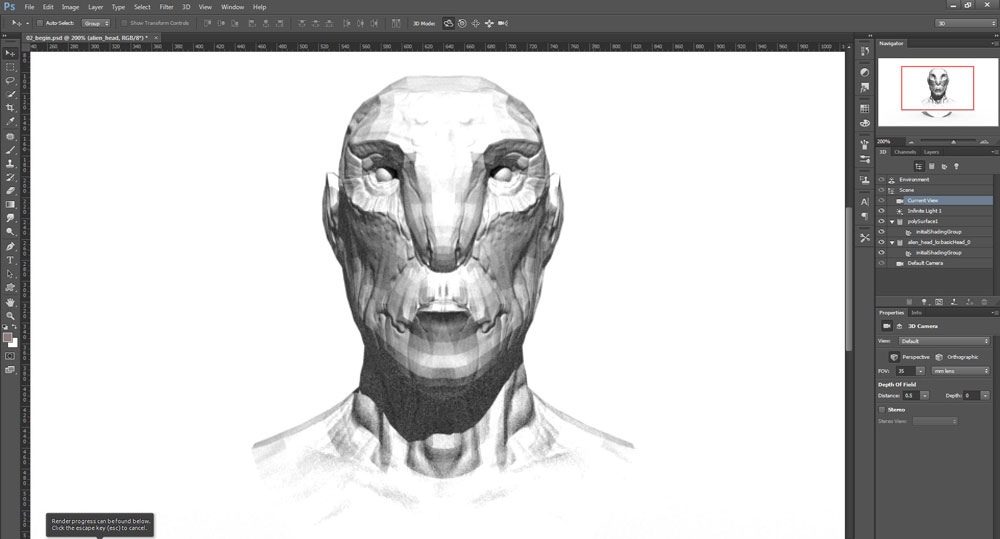Select the Eyedropper tool

point(10,121)
